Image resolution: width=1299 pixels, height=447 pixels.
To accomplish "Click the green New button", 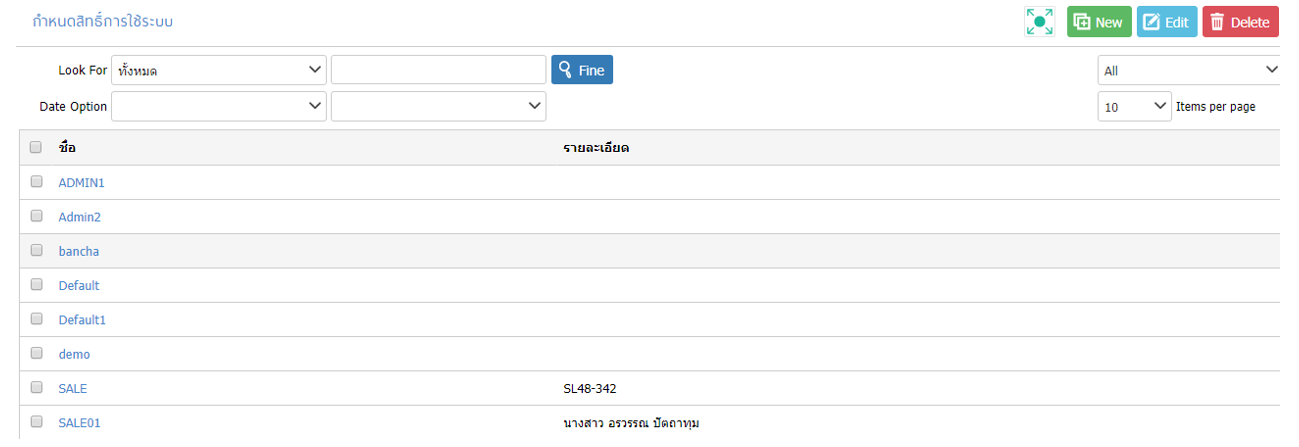I will (x=1099, y=22).
